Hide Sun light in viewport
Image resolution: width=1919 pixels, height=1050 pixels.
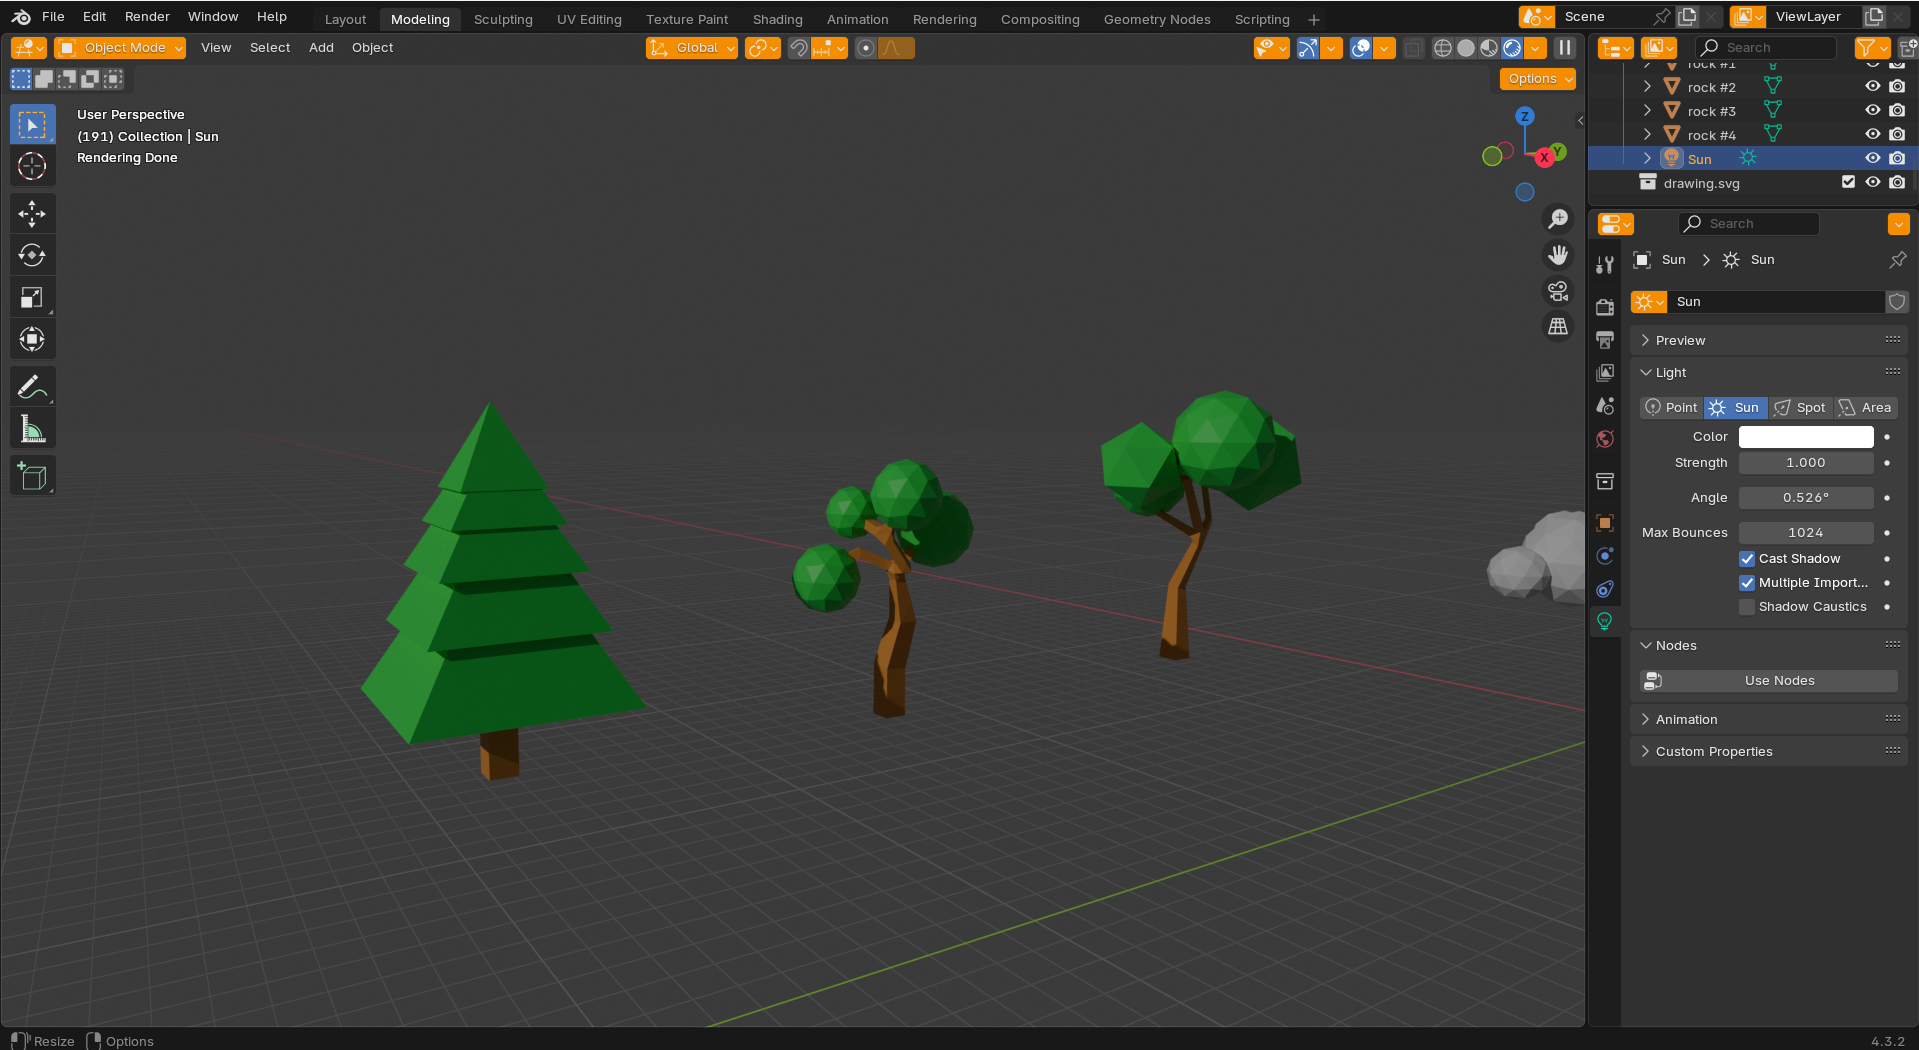1872,159
